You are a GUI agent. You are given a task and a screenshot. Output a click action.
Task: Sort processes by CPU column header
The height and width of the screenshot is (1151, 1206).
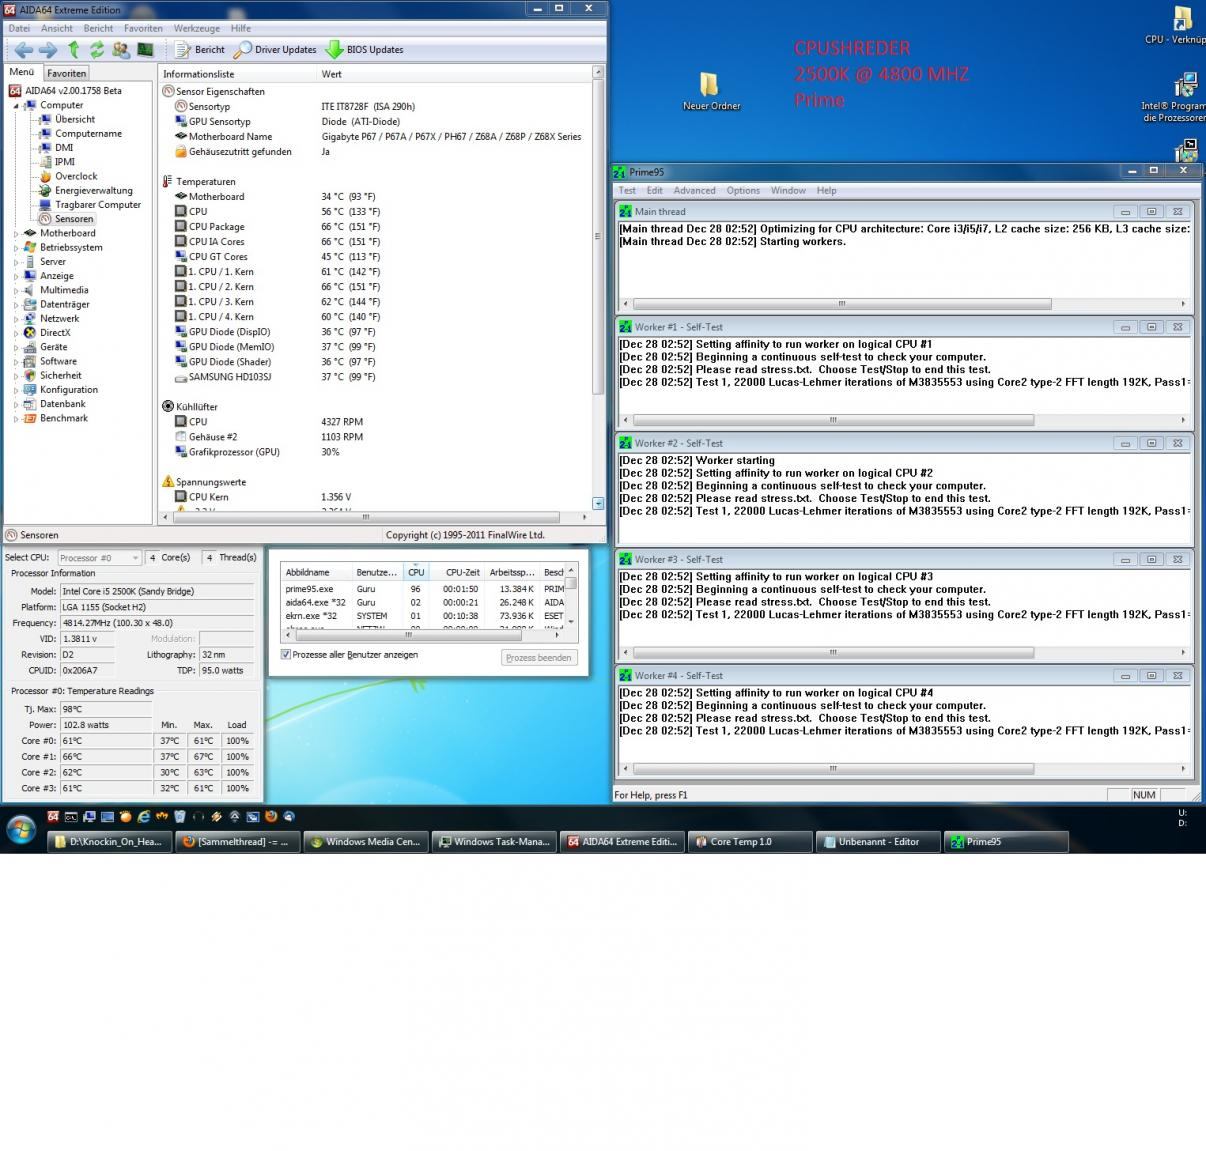click(x=416, y=572)
